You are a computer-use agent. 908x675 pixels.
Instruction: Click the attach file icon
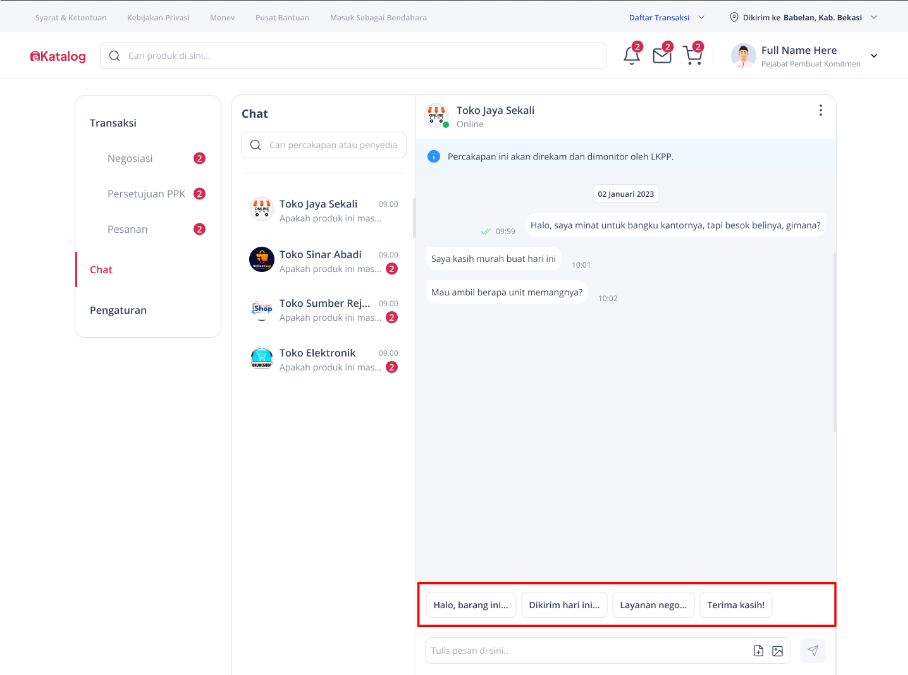tap(758, 651)
